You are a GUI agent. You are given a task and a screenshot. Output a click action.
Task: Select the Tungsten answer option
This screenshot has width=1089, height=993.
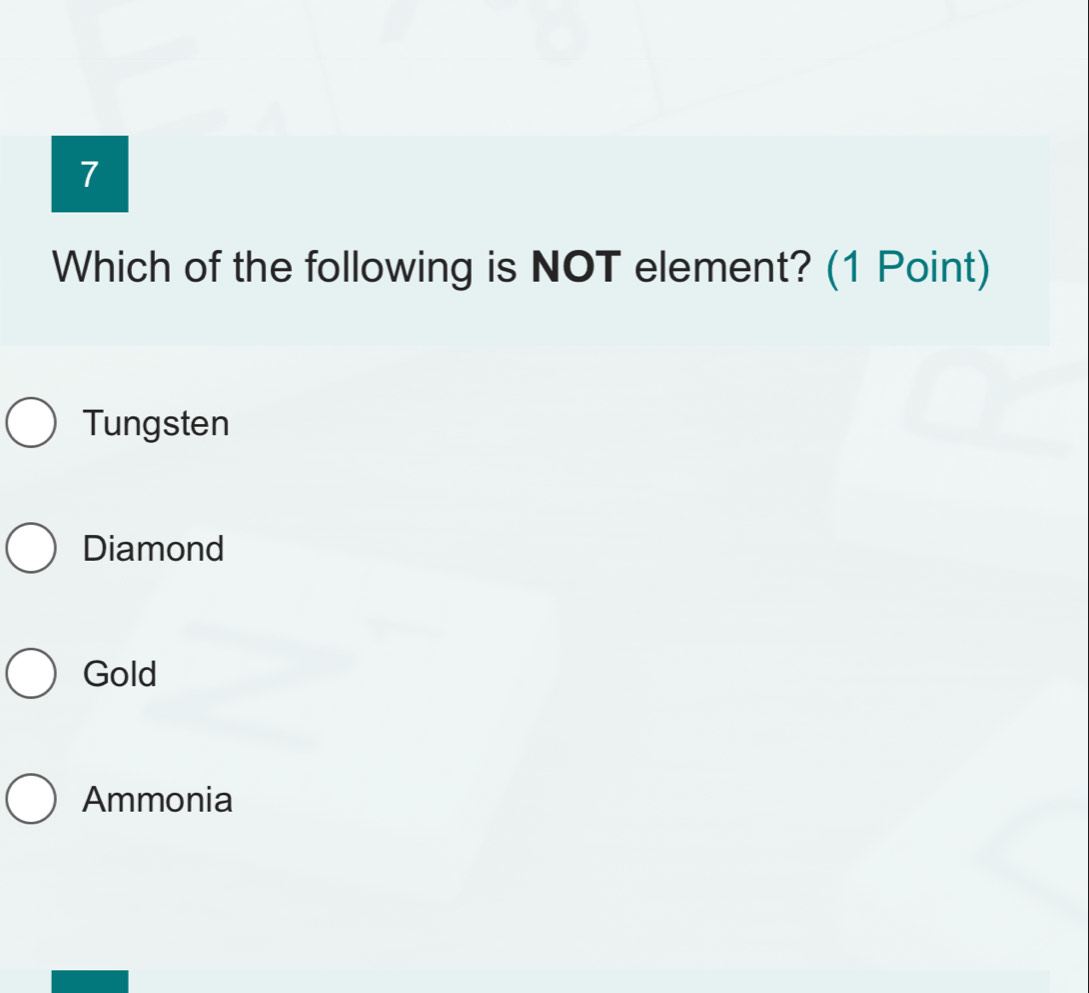(156, 423)
